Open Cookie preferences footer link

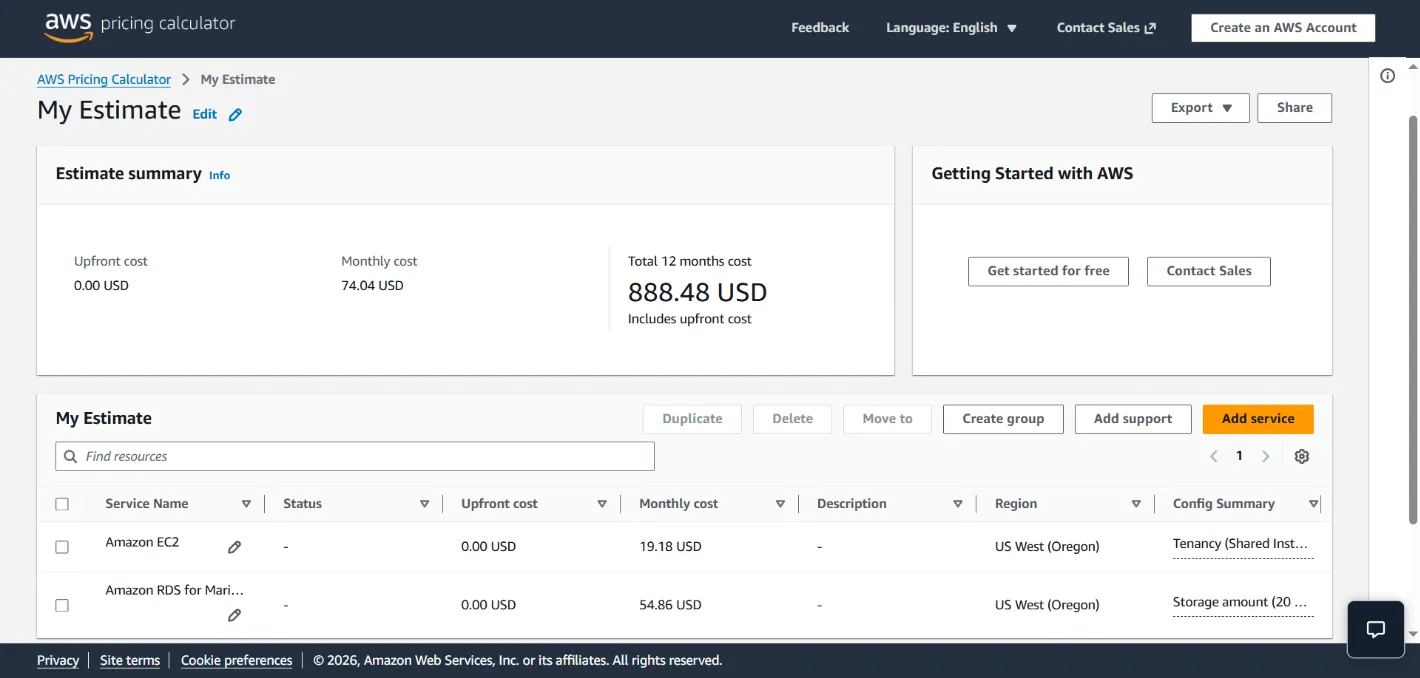tap(237, 660)
